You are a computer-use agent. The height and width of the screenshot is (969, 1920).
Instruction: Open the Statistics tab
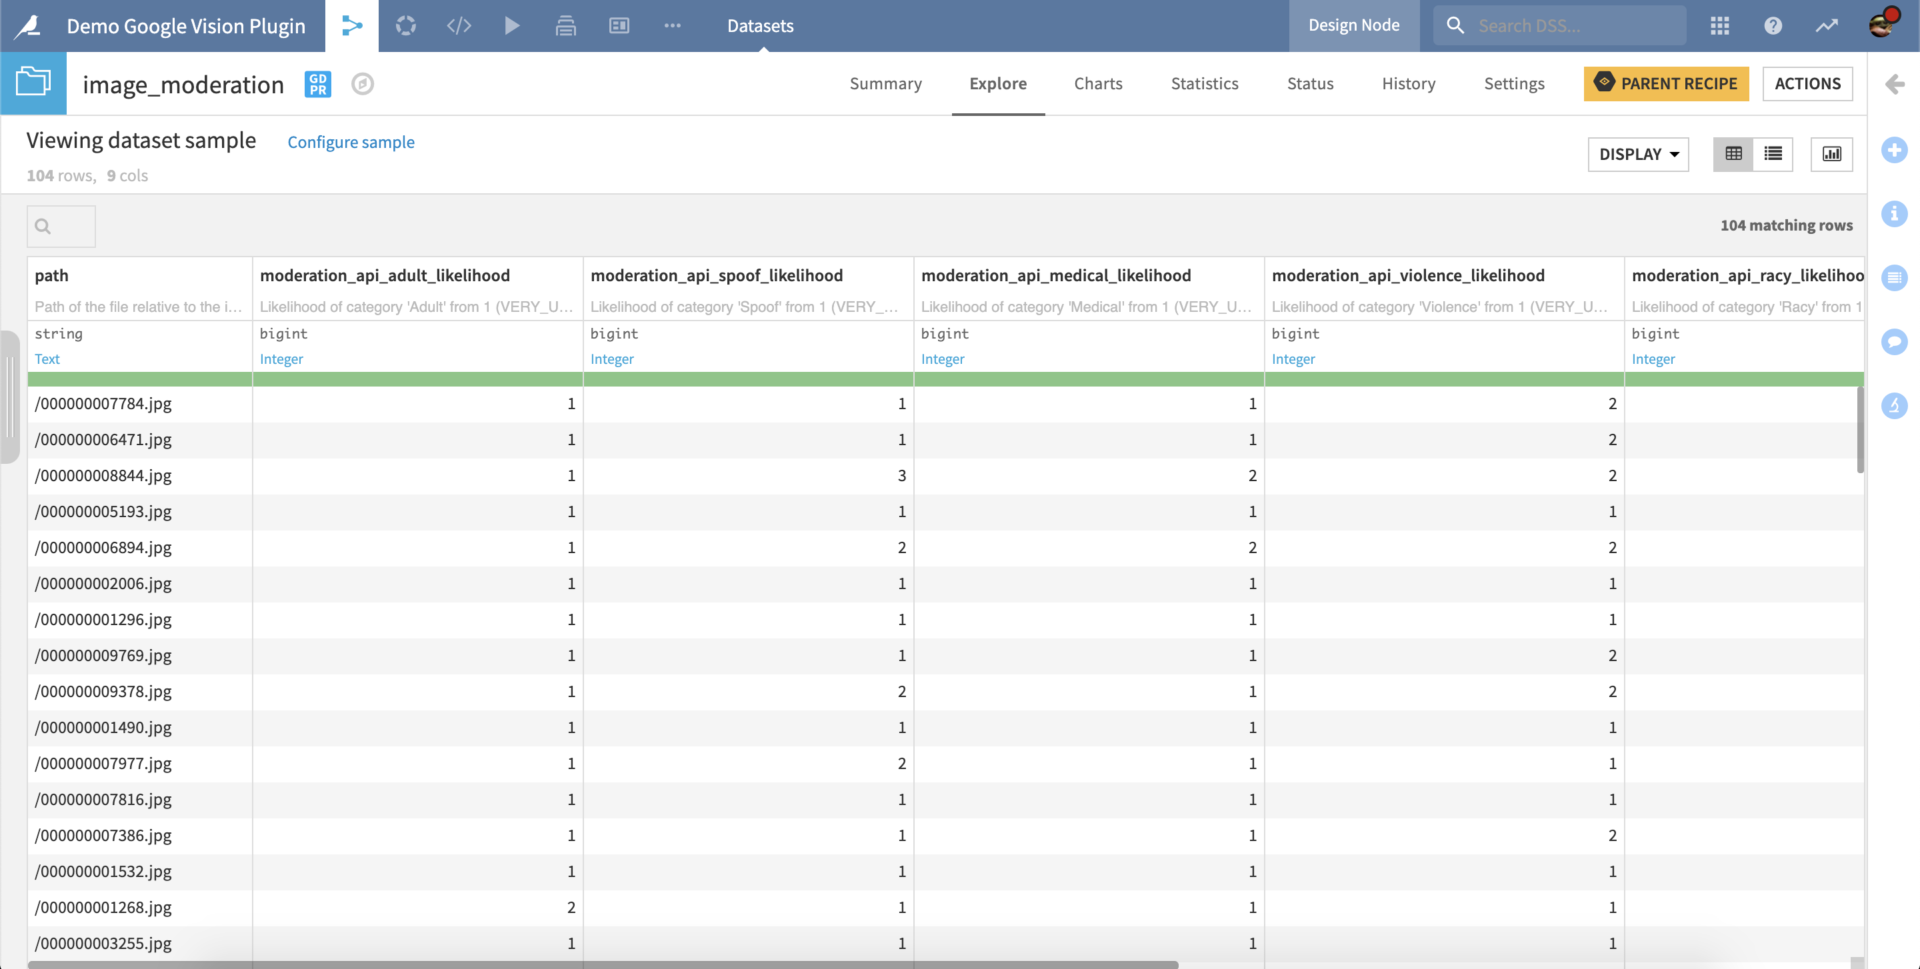tap(1204, 84)
